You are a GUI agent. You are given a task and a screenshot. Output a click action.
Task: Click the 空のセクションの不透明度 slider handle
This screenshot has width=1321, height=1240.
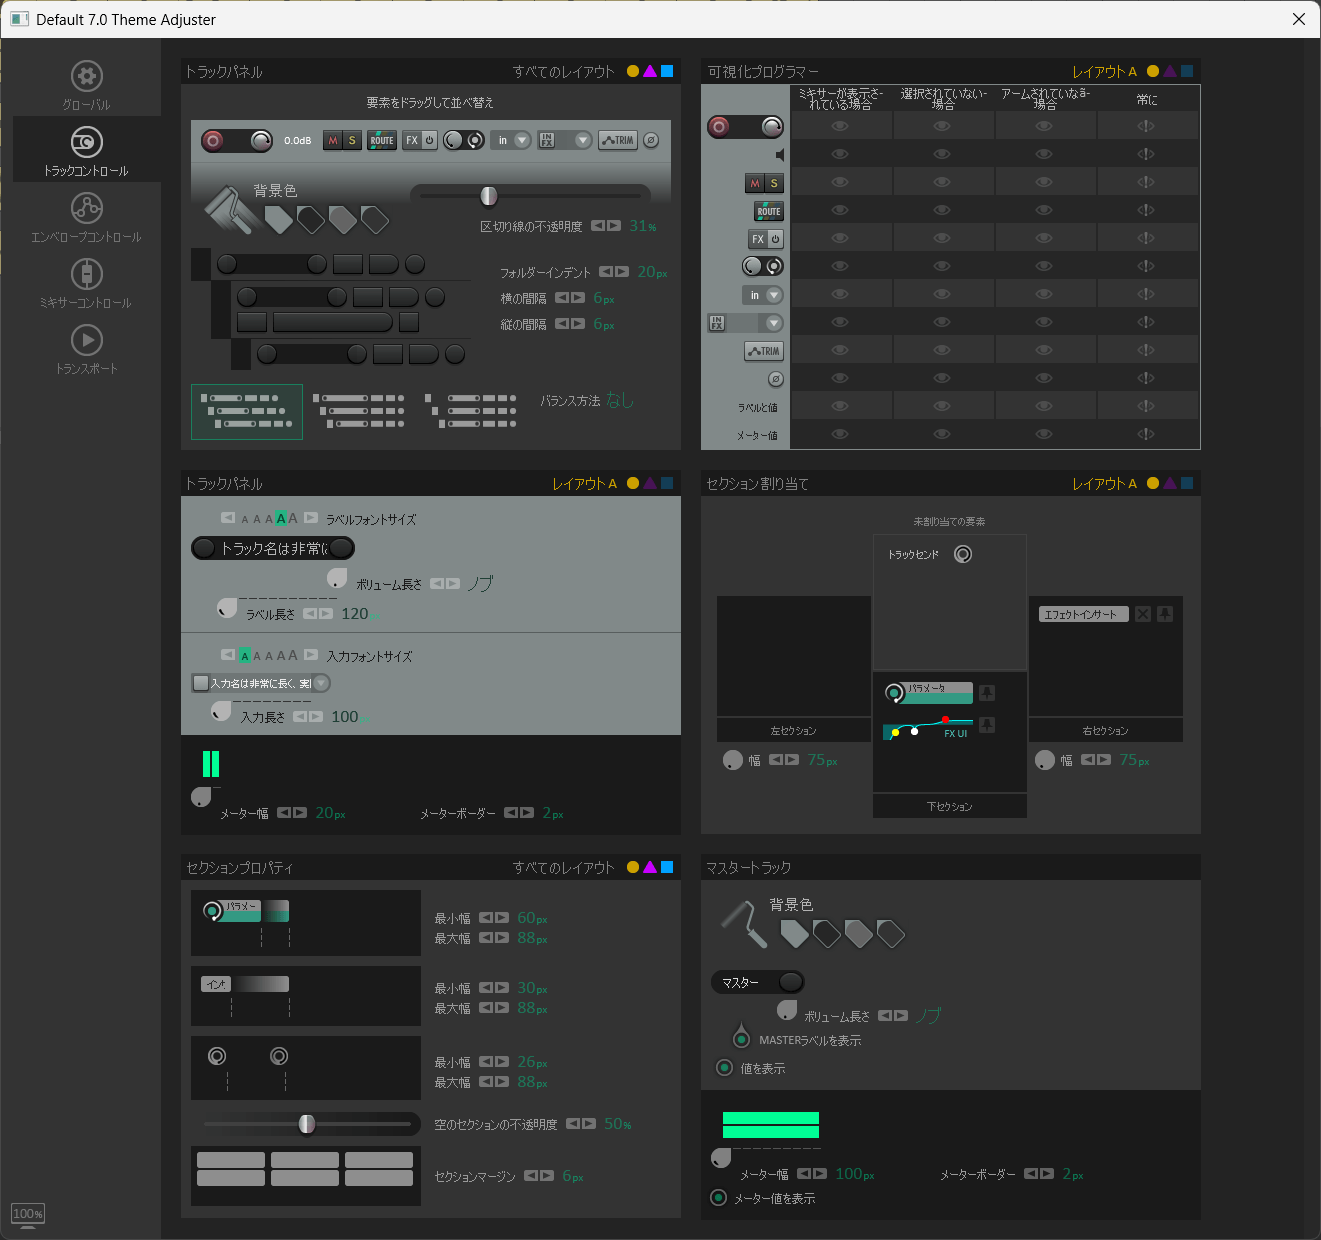[307, 1124]
